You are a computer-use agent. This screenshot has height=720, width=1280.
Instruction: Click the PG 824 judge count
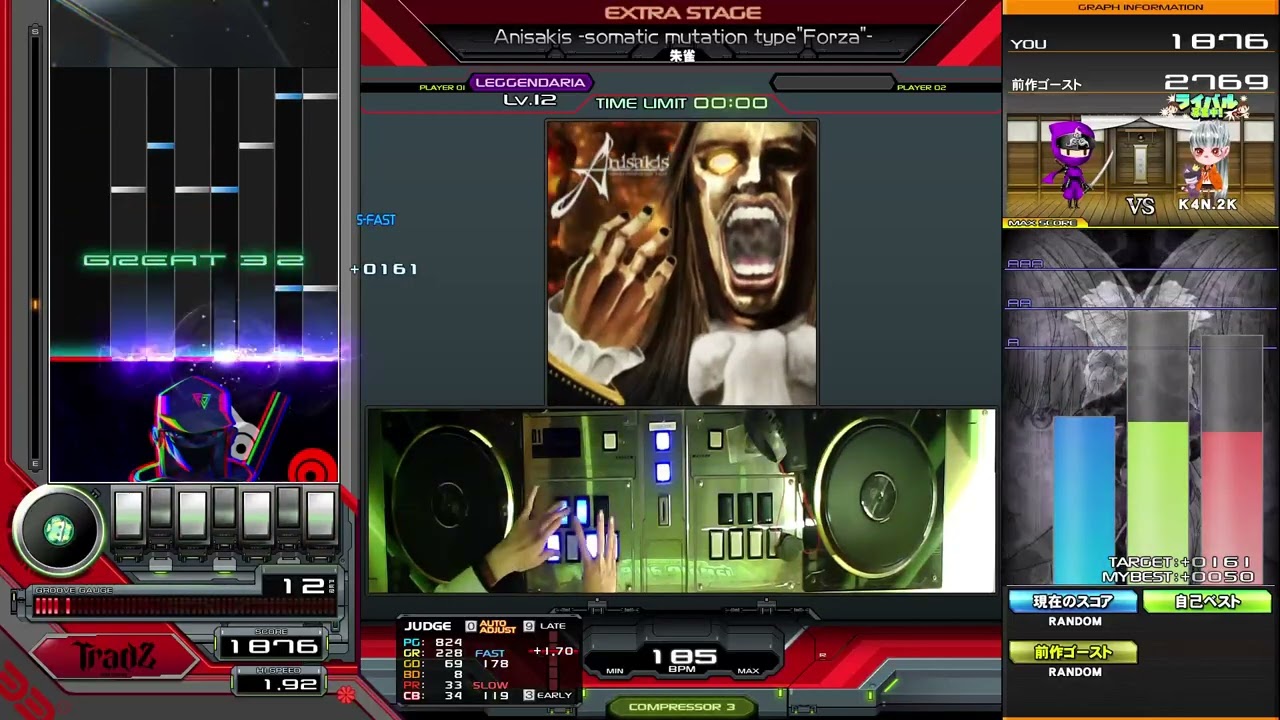point(433,642)
